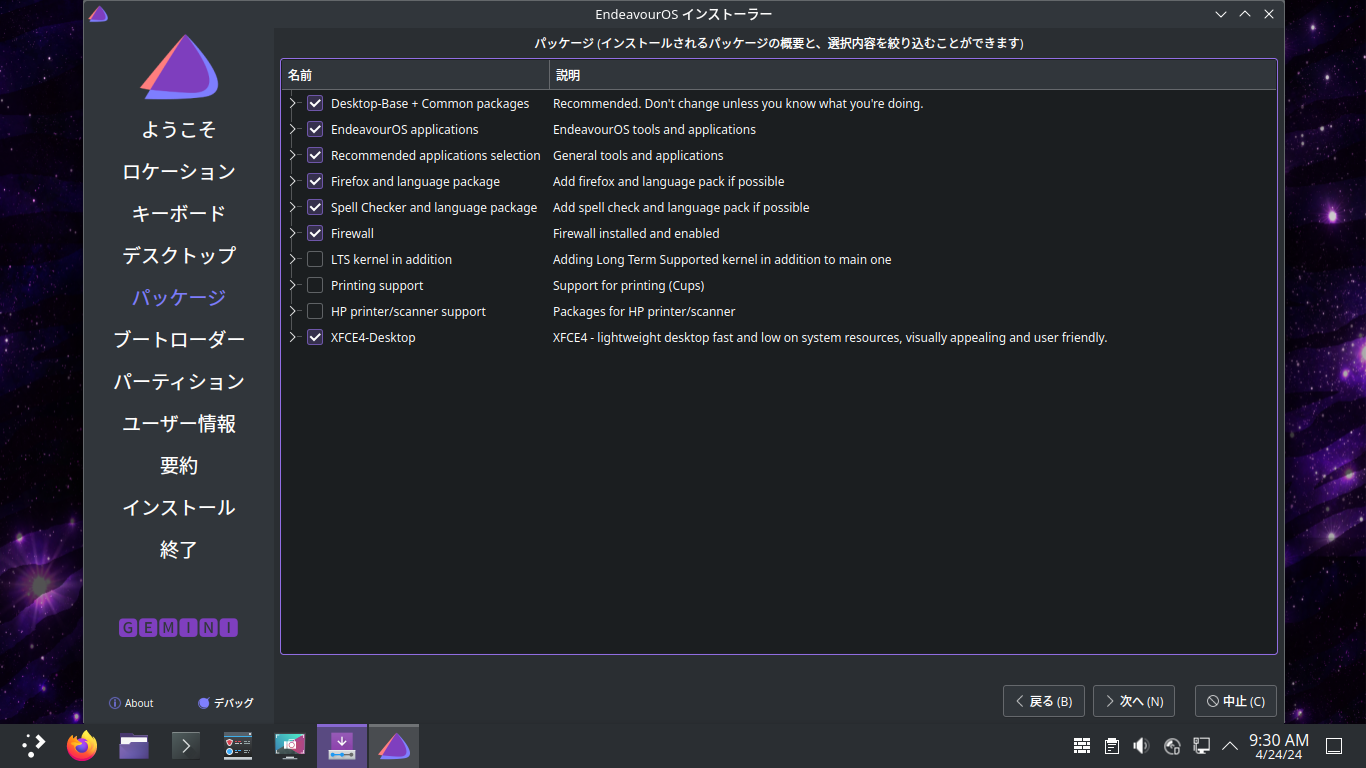Launch the screenshot tool in the taskbar

tap(290, 745)
